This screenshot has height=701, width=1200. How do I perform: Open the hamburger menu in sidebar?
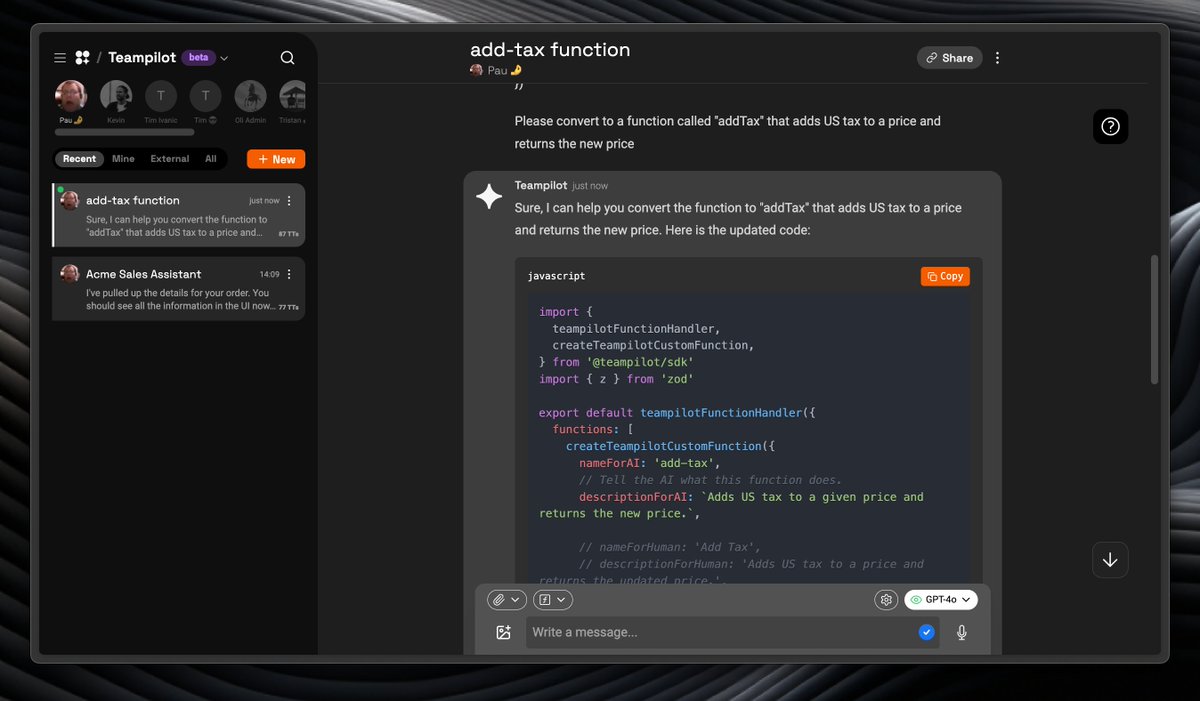60,58
